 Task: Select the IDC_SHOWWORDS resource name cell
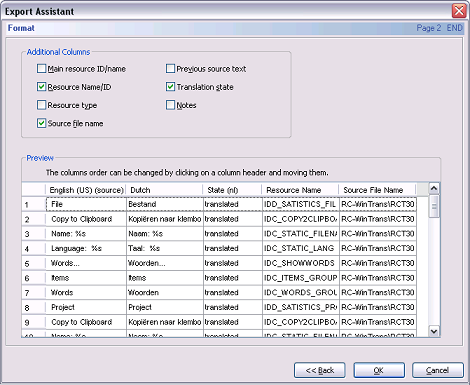301,263
